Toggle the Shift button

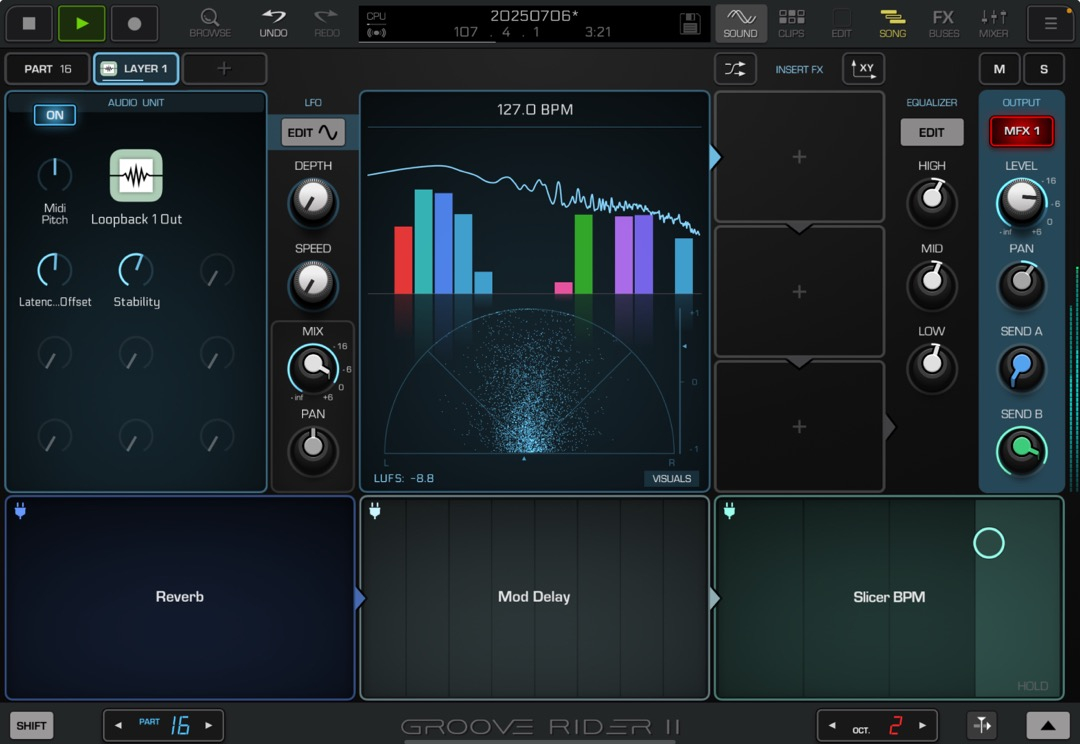point(31,725)
